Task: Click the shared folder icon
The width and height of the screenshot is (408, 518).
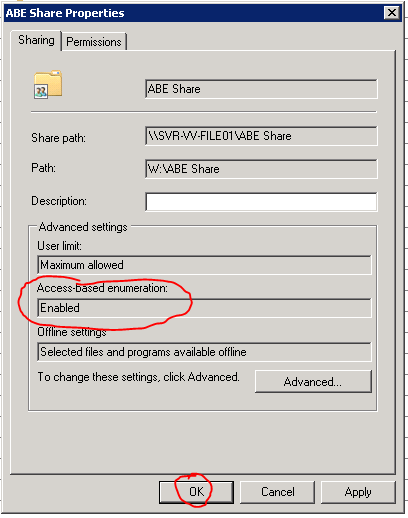Action: 48,84
